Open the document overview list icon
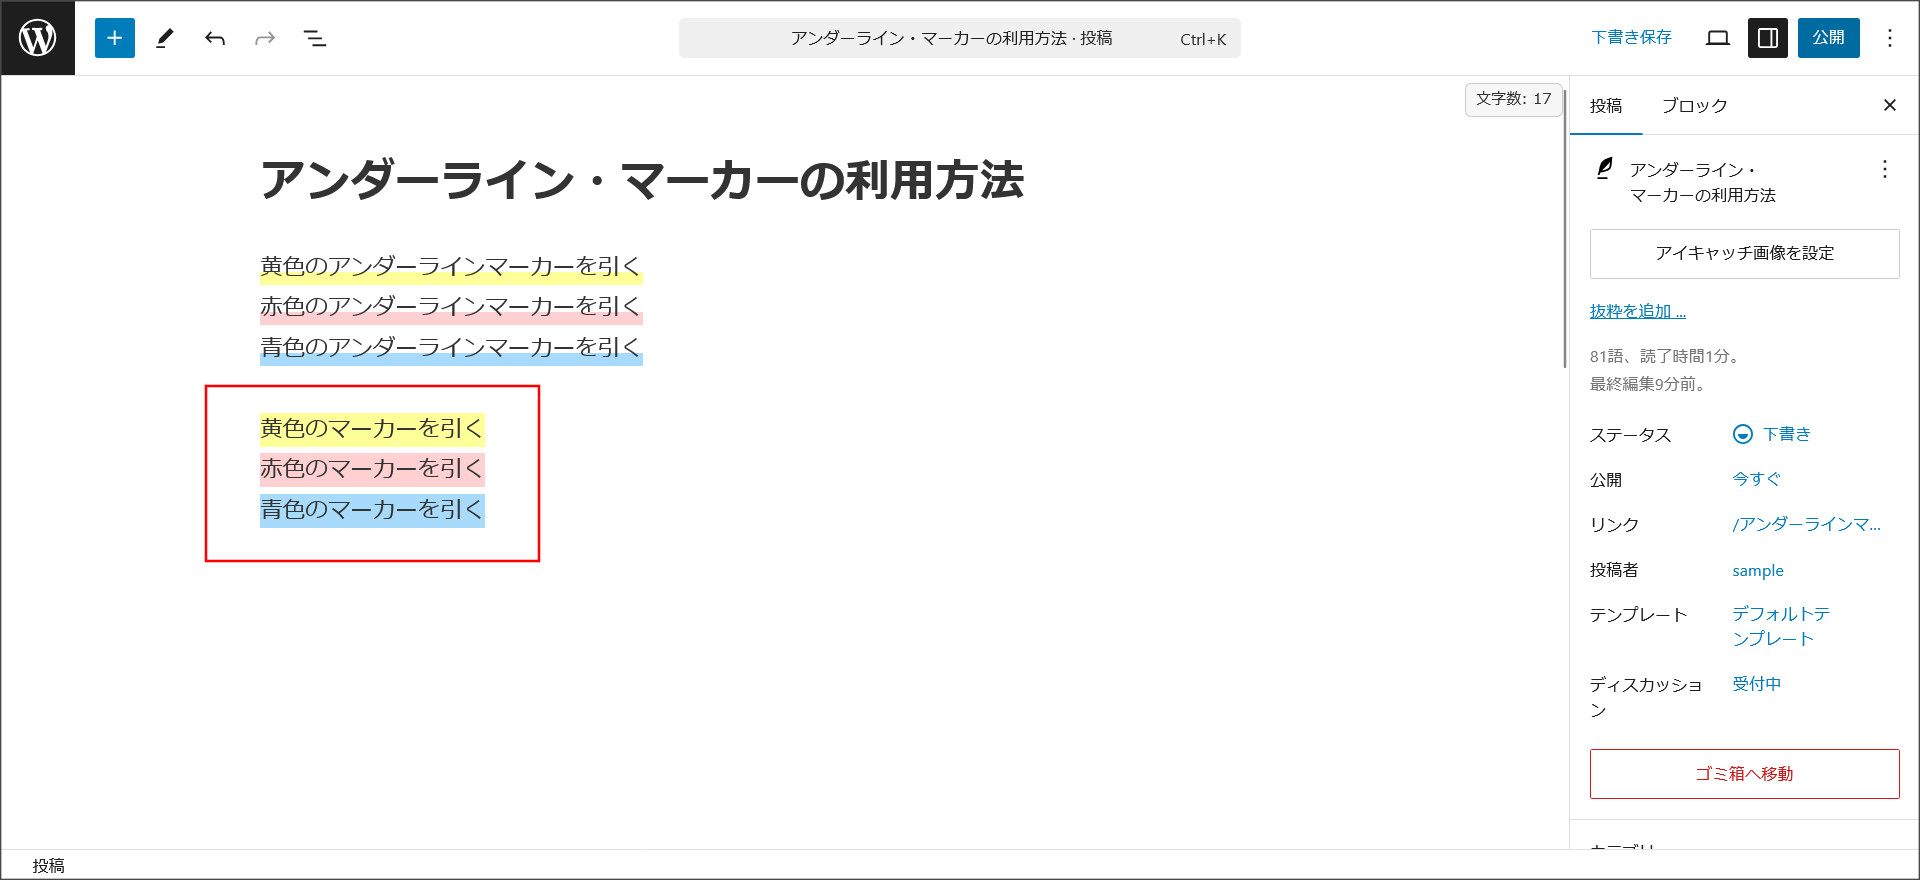 tap(315, 38)
